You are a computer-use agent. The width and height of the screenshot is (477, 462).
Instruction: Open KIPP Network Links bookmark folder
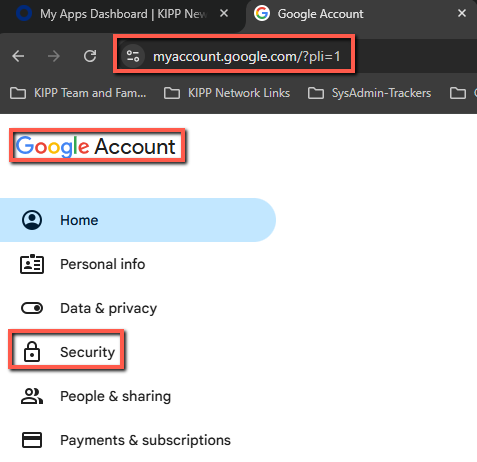(227, 93)
